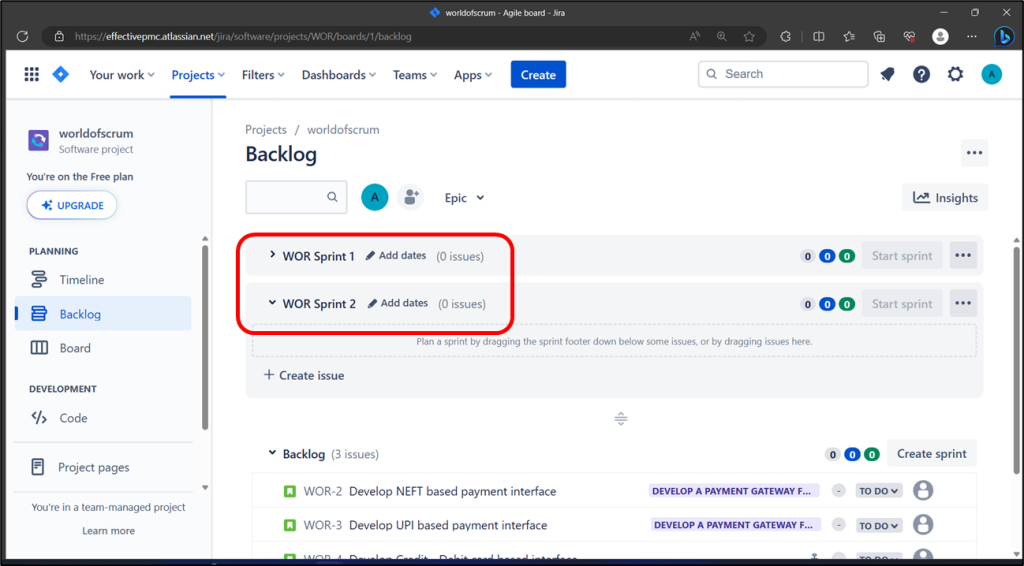Add dates to WOR Sprint 2

click(398, 303)
